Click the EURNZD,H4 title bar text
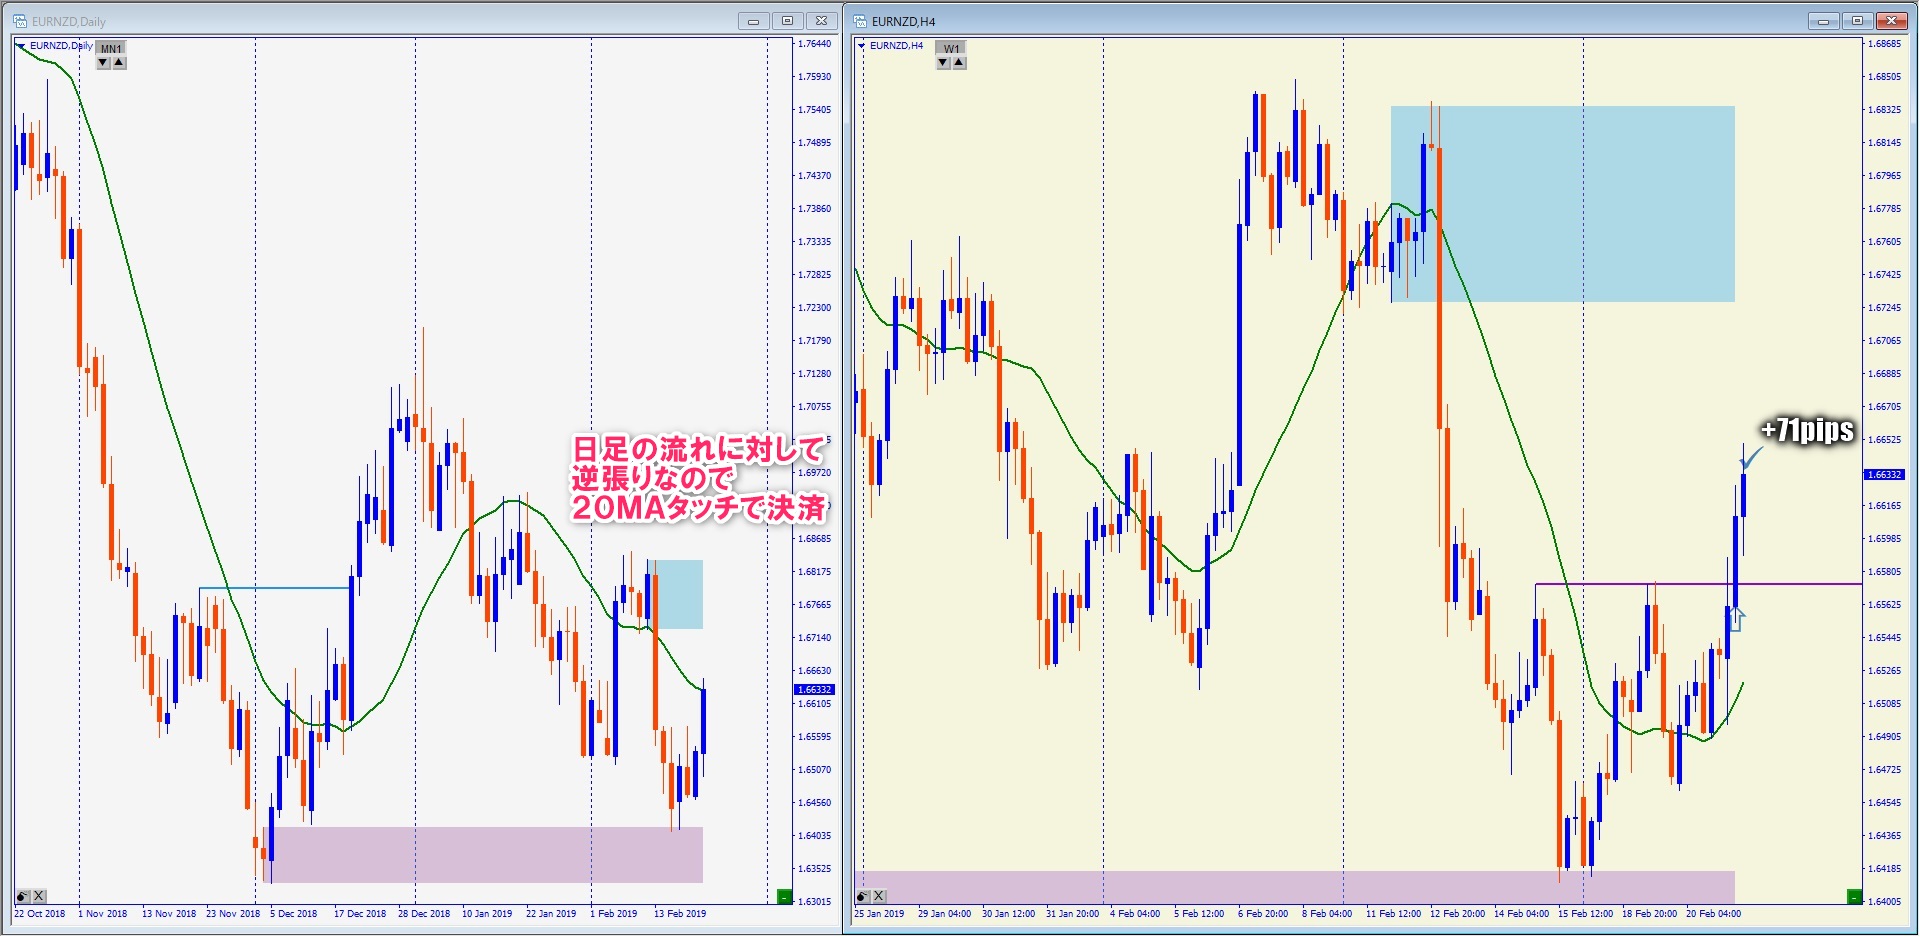Viewport: 1920px width, 937px height. [x=903, y=21]
